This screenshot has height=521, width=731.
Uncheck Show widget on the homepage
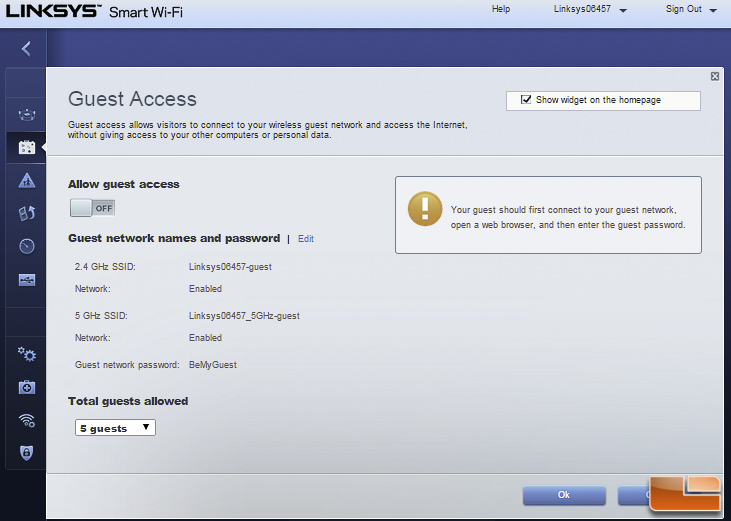pos(526,99)
